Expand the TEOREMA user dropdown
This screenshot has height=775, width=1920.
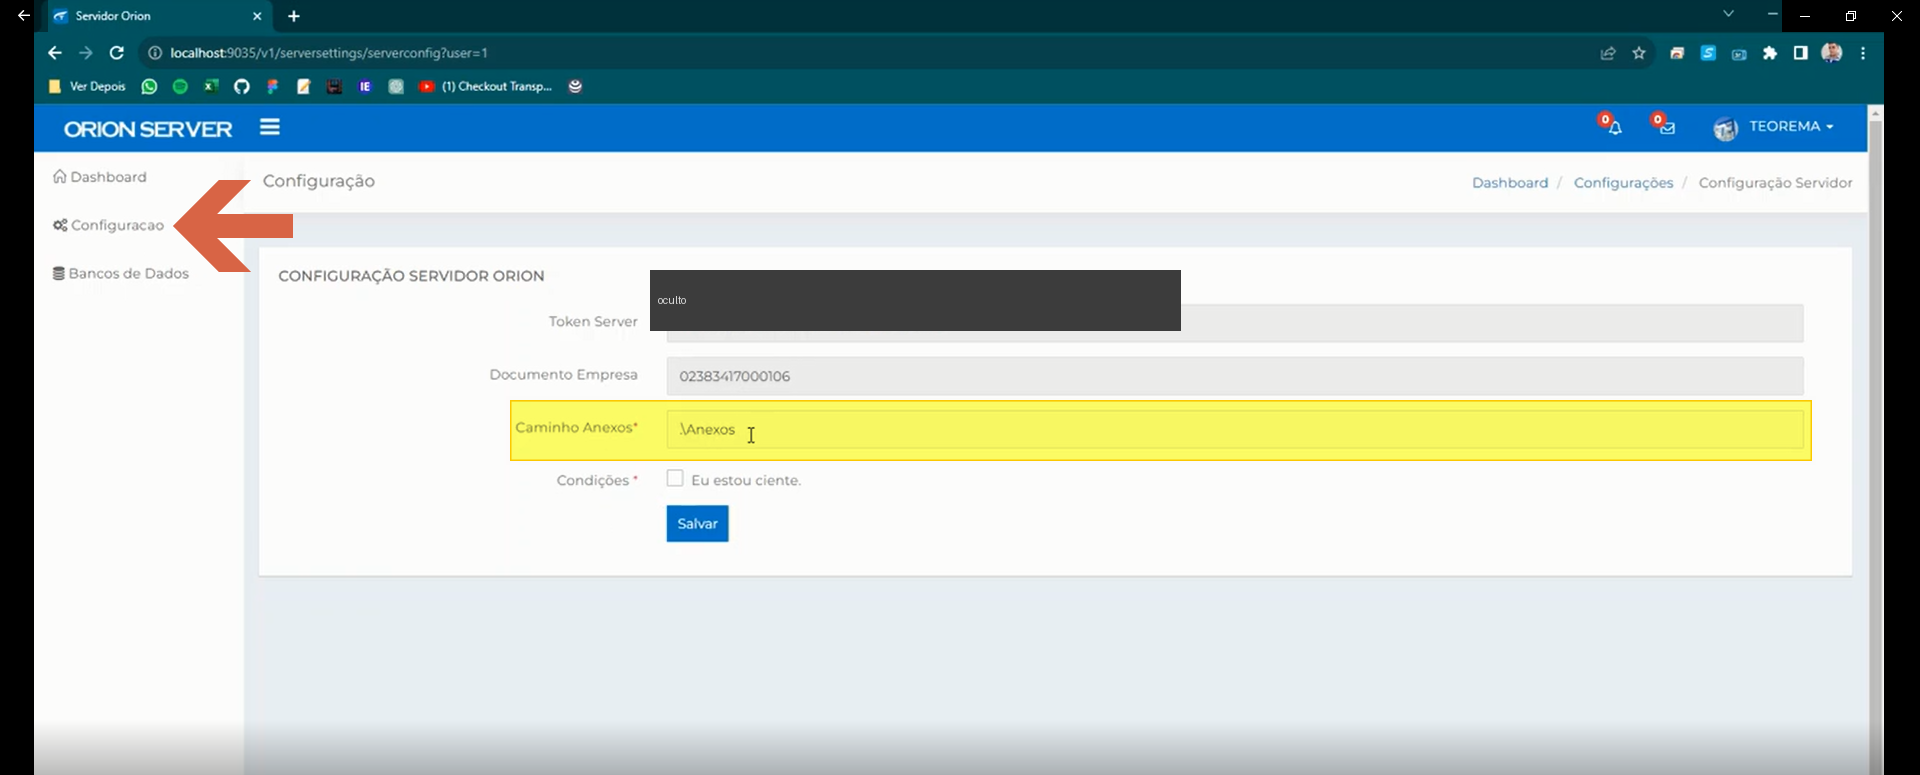[1790, 126]
